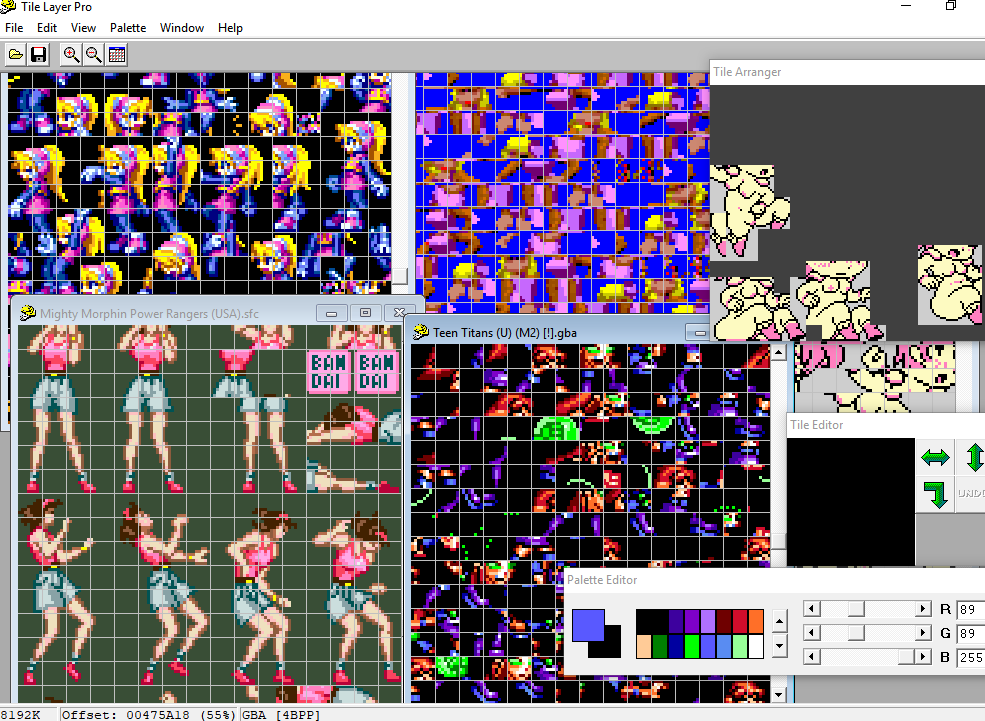The height and width of the screenshot is (721, 985).
Task: Open the Palette menu
Action: coord(127,28)
